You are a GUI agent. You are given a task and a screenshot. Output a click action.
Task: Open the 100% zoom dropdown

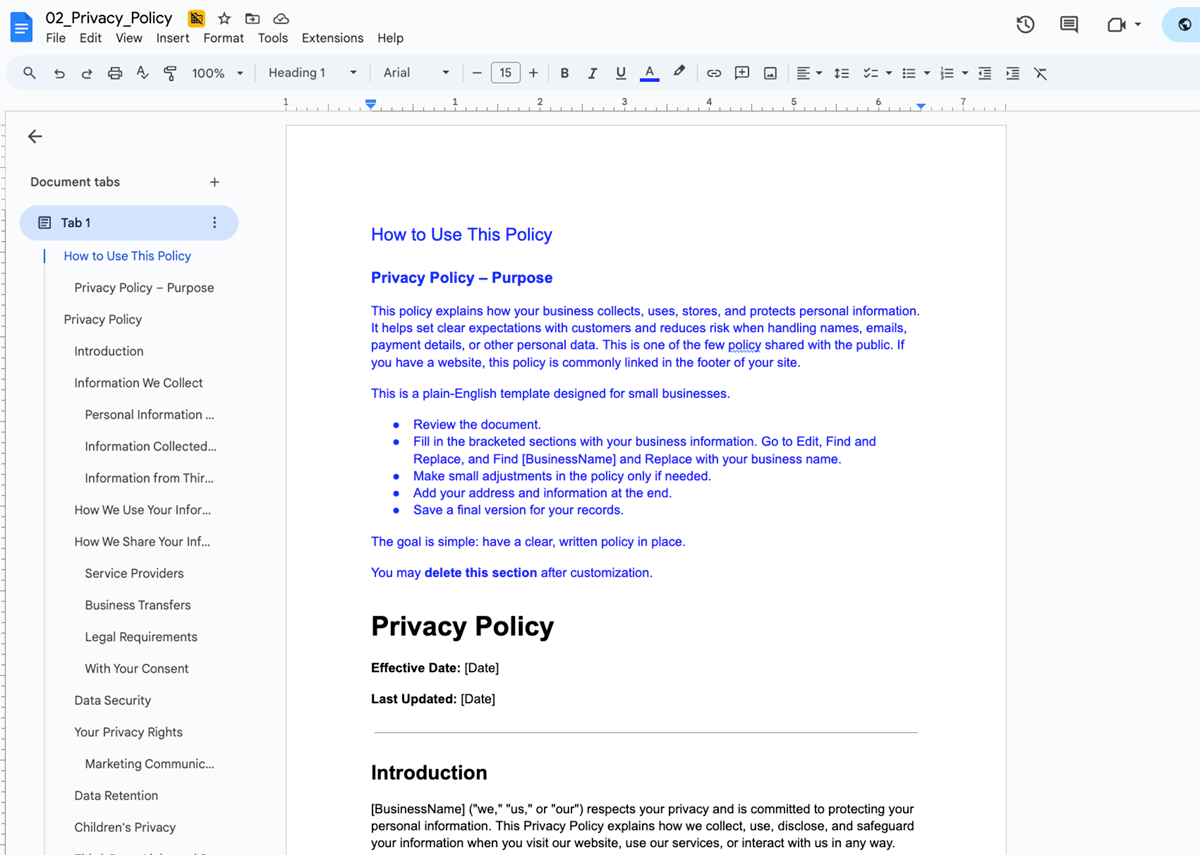[x=218, y=73]
